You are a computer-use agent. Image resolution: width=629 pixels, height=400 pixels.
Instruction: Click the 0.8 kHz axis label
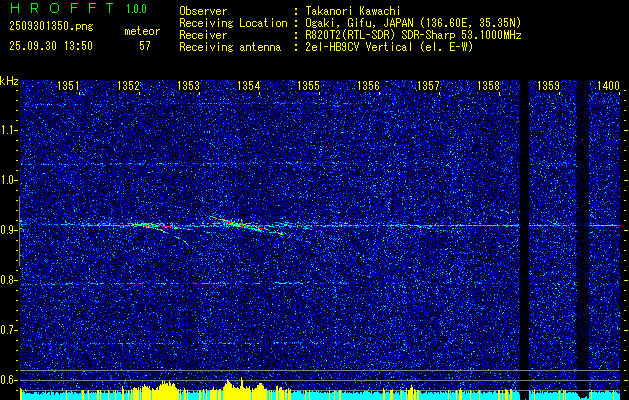coord(8,280)
